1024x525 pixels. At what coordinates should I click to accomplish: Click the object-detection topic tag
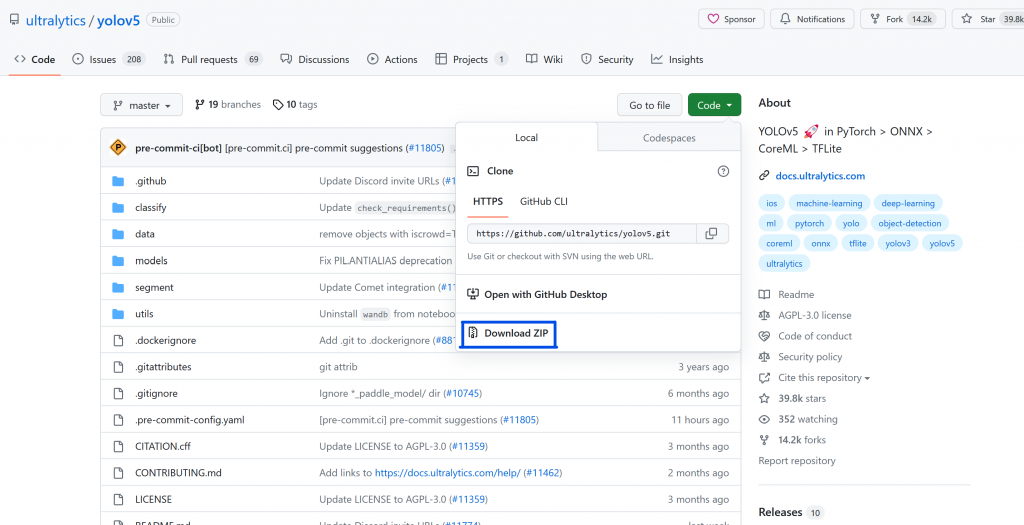(x=910, y=223)
